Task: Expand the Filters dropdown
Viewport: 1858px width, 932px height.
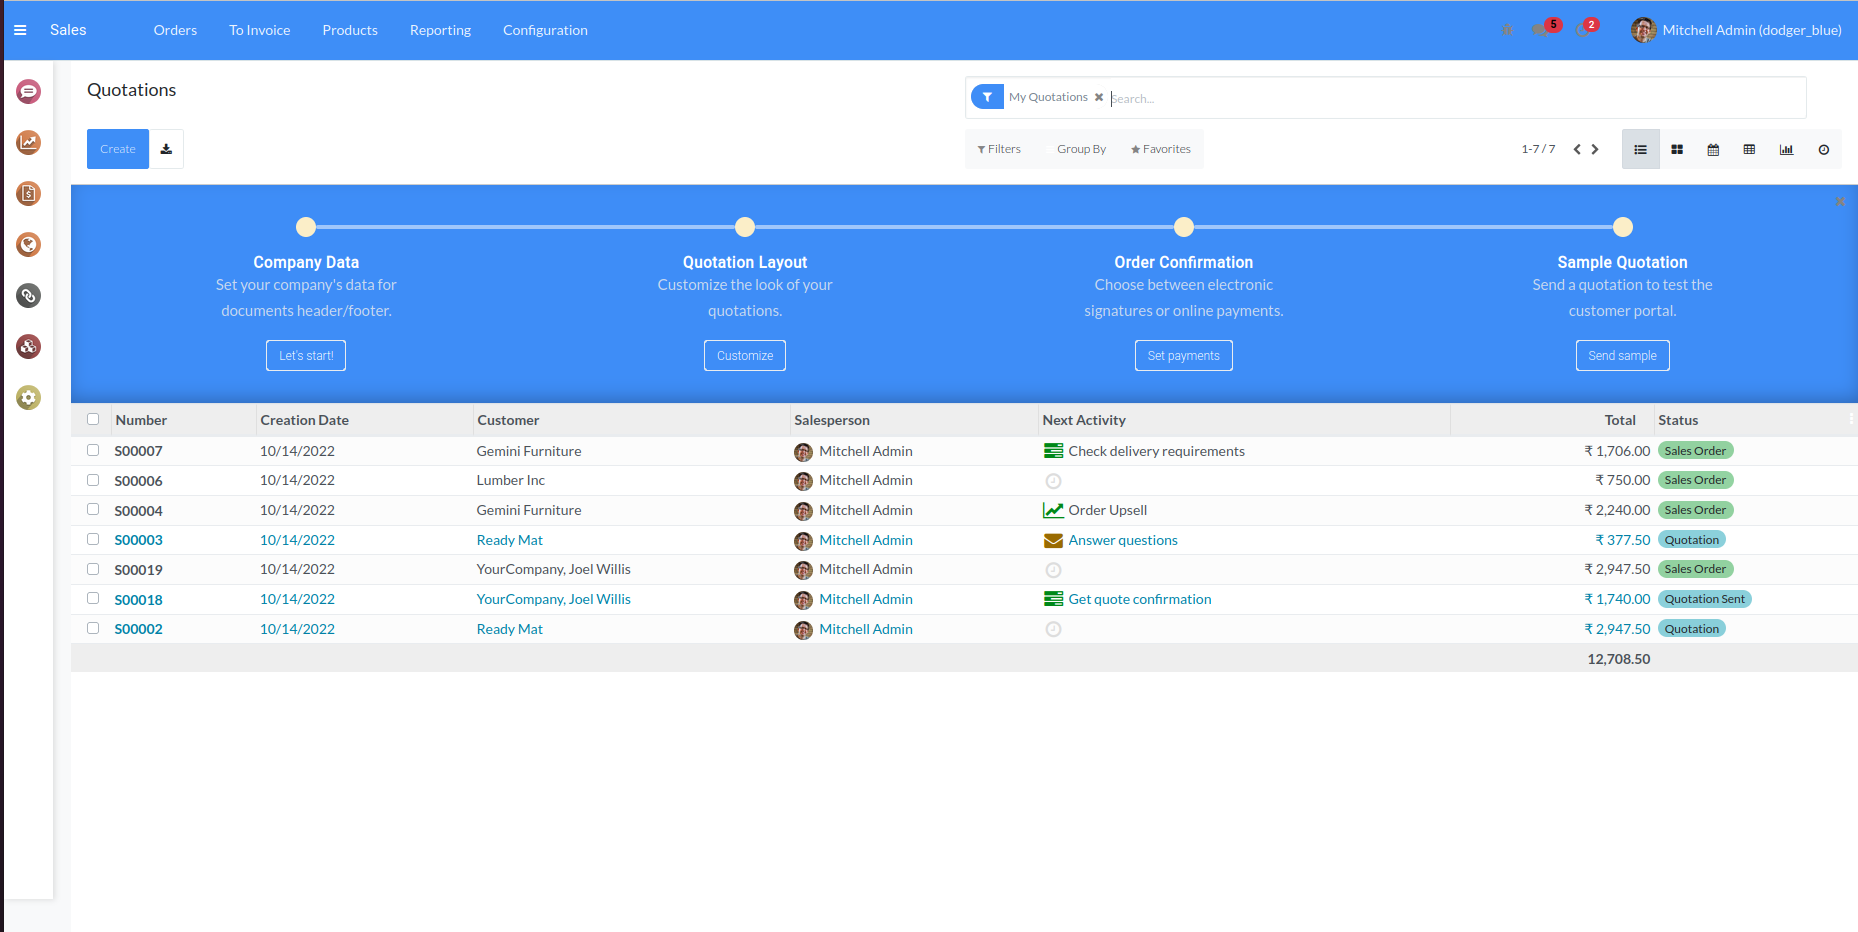Action: (999, 149)
